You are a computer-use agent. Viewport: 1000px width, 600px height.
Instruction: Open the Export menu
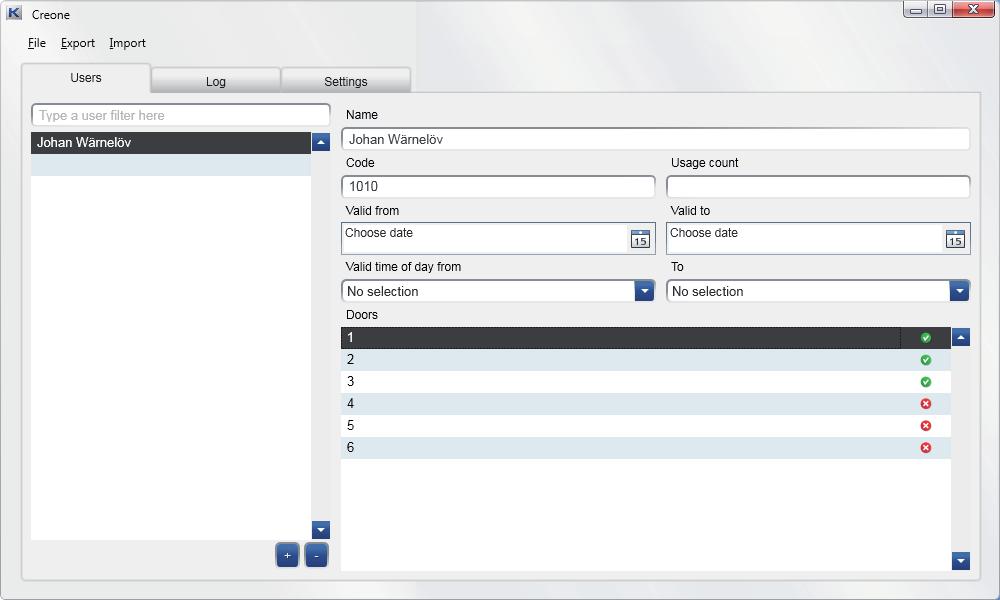[x=78, y=43]
